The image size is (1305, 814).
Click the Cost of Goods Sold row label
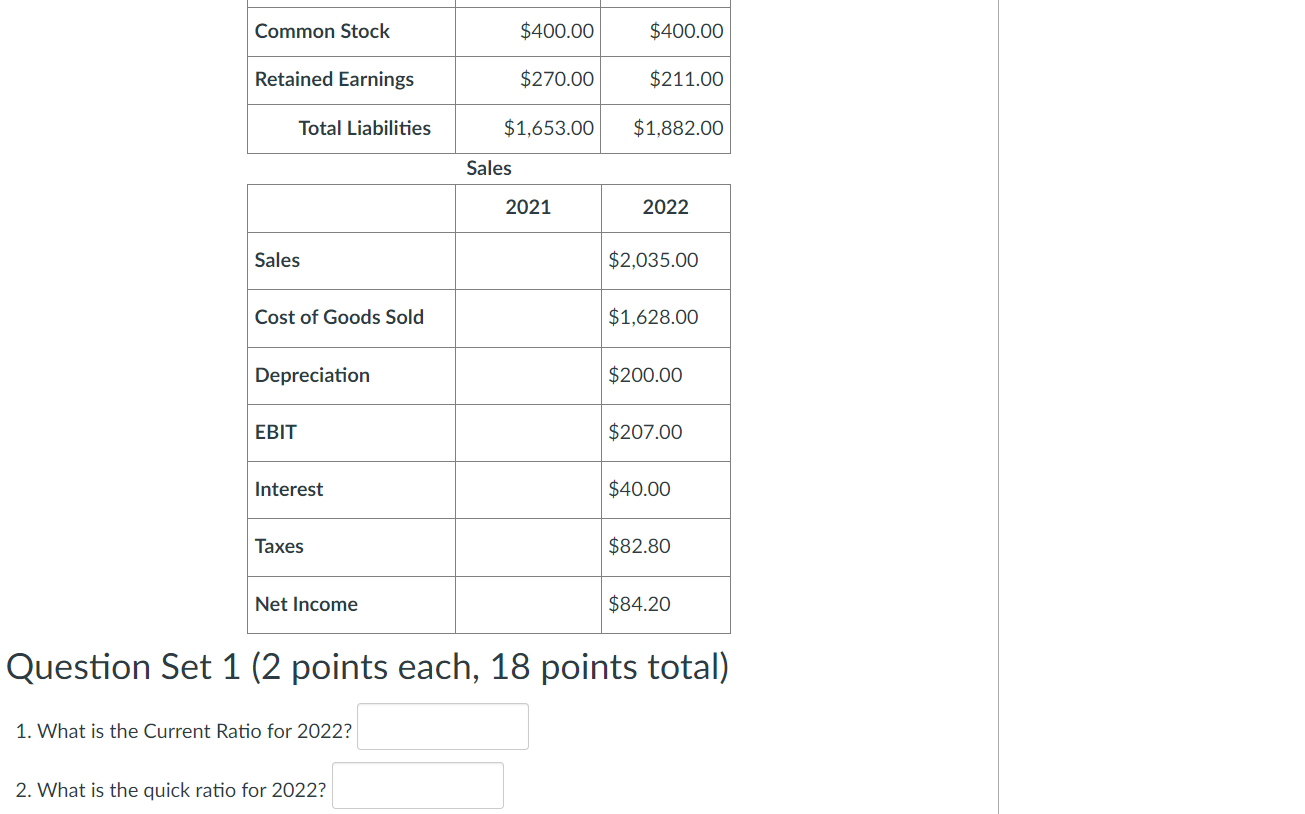coord(339,317)
